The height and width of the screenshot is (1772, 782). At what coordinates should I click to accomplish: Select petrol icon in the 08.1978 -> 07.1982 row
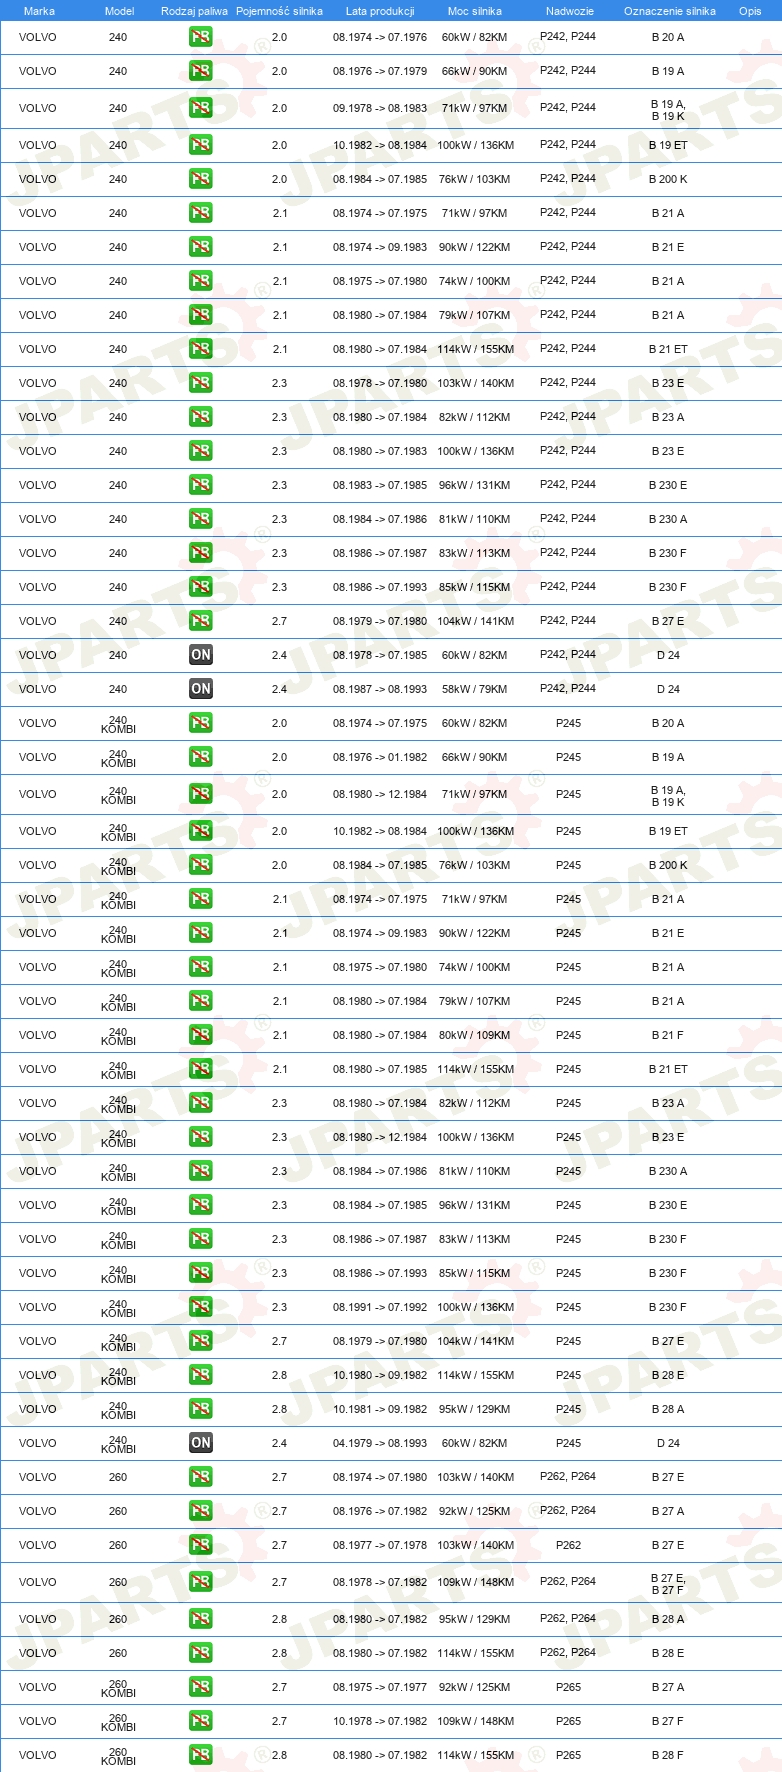201,1582
